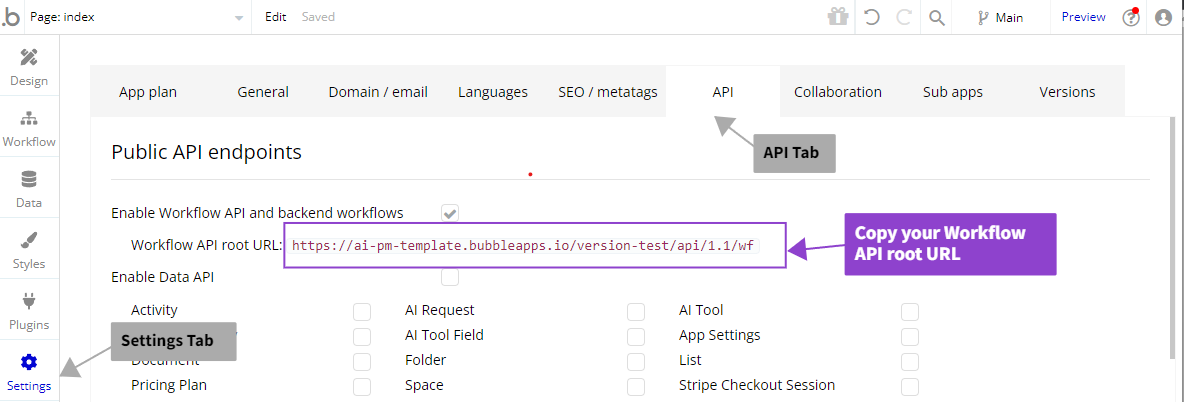Enable the Data API checkbox
The image size is (1184, 402).
point(450,277)
